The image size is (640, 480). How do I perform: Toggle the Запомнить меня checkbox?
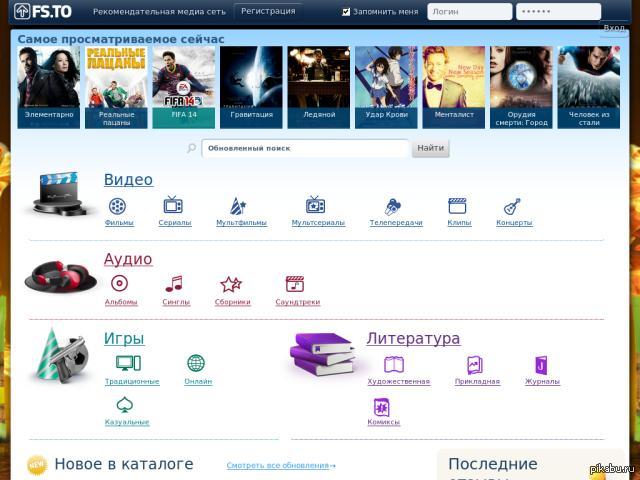(347, 12)
